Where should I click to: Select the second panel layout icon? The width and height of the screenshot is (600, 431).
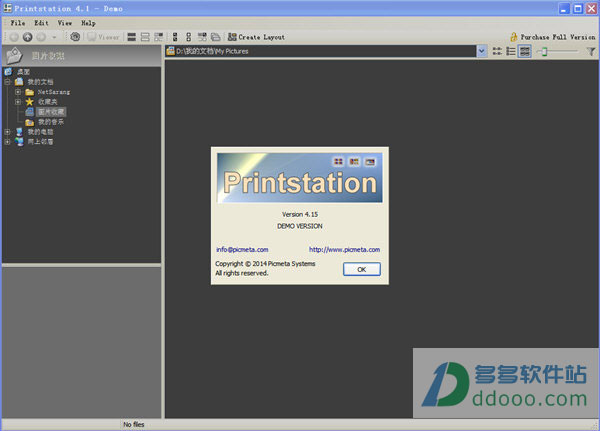[145, 37]
